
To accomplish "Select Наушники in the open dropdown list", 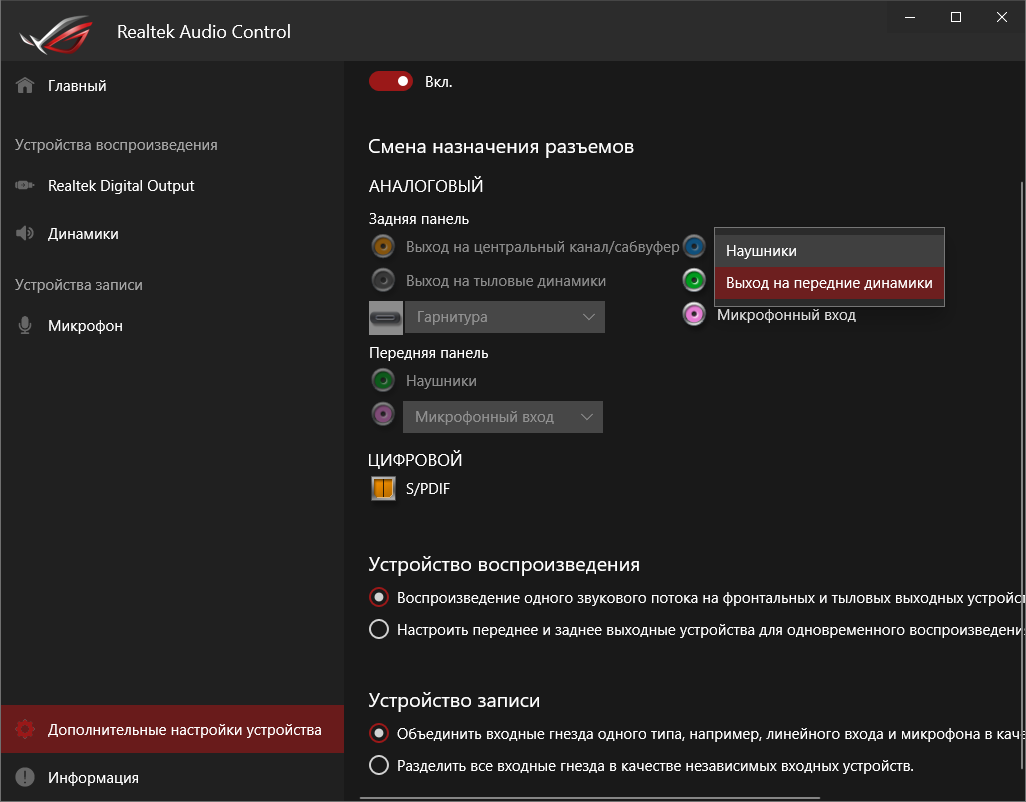I will point(828,251).
